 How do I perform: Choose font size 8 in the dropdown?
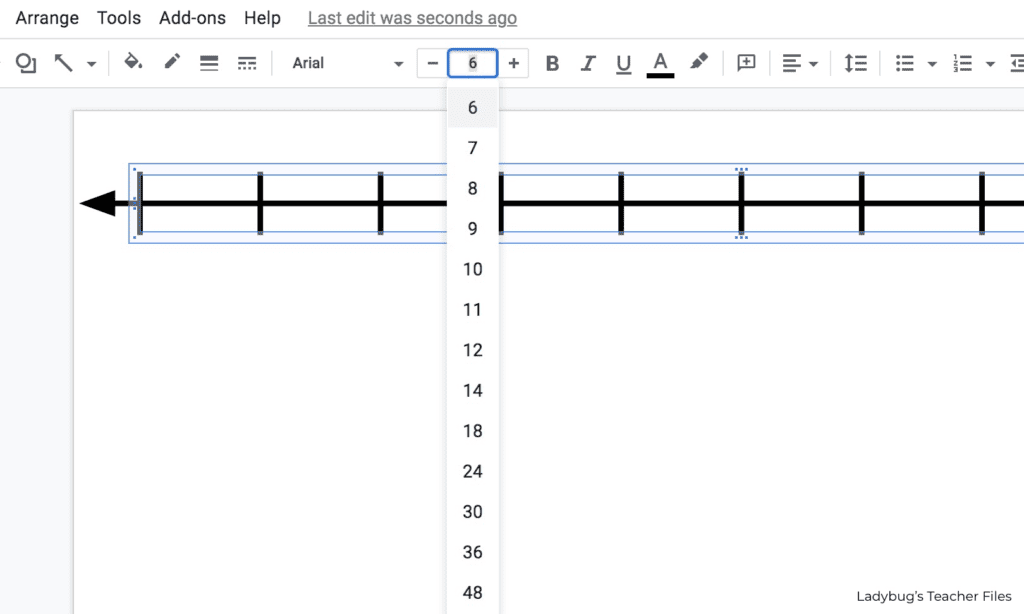pyautogui.click(x=473, y=188)
